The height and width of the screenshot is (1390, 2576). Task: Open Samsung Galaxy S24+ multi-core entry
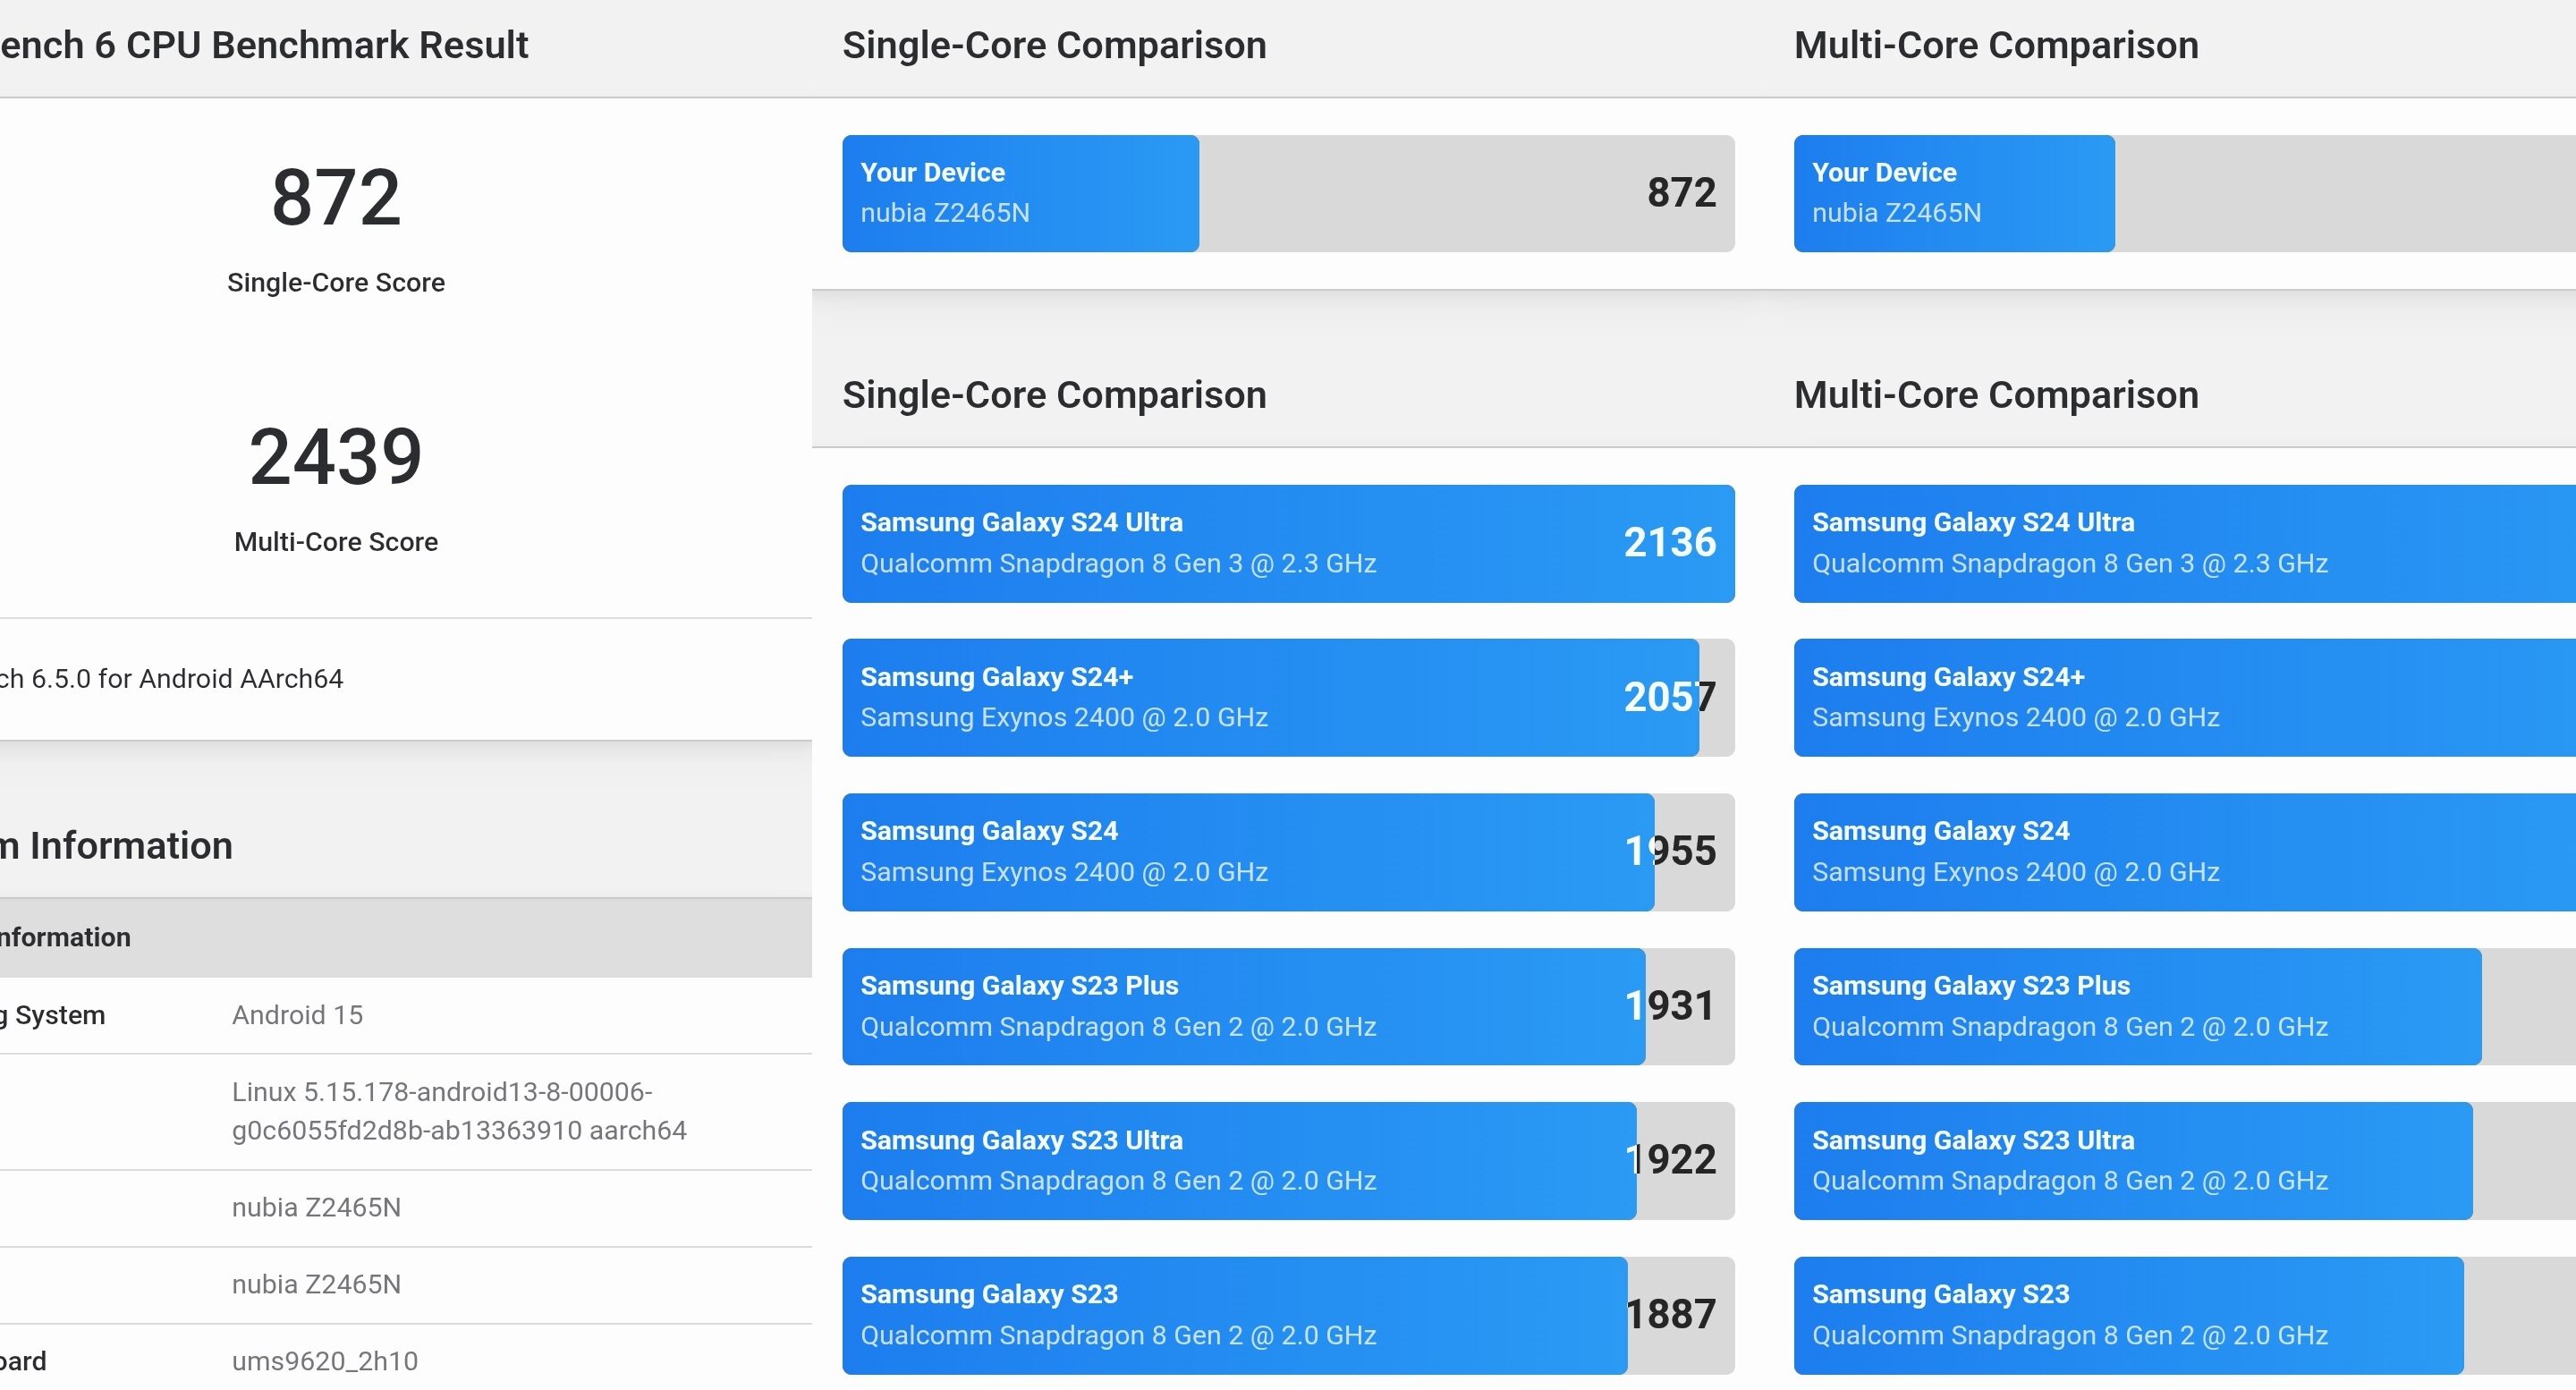coord(2180,697)
